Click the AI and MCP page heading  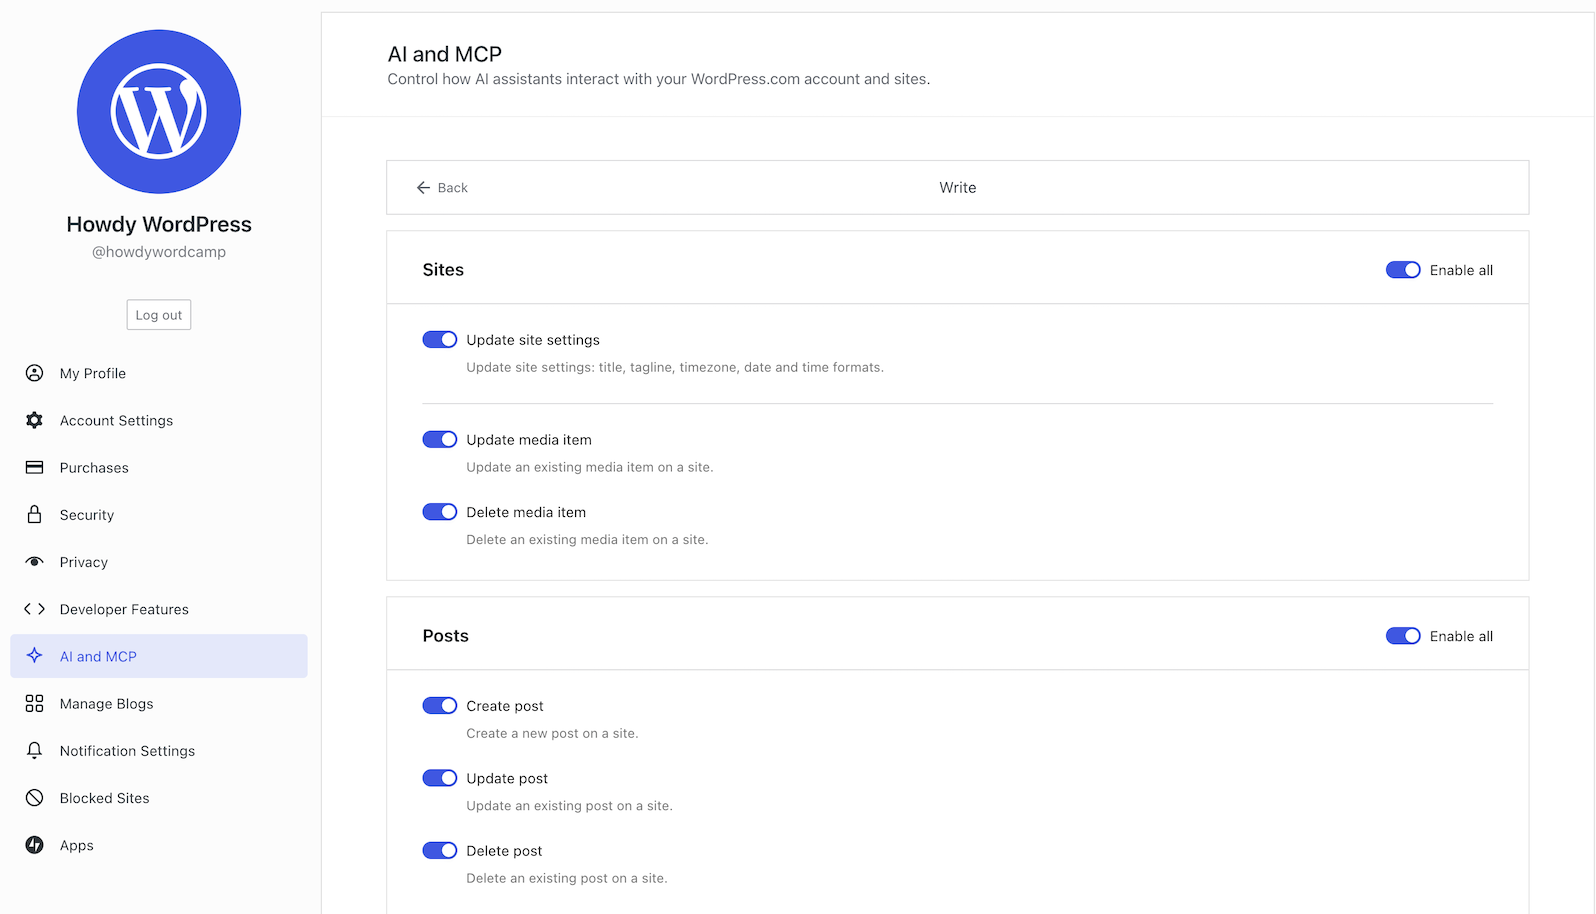(x=445, y=54)
